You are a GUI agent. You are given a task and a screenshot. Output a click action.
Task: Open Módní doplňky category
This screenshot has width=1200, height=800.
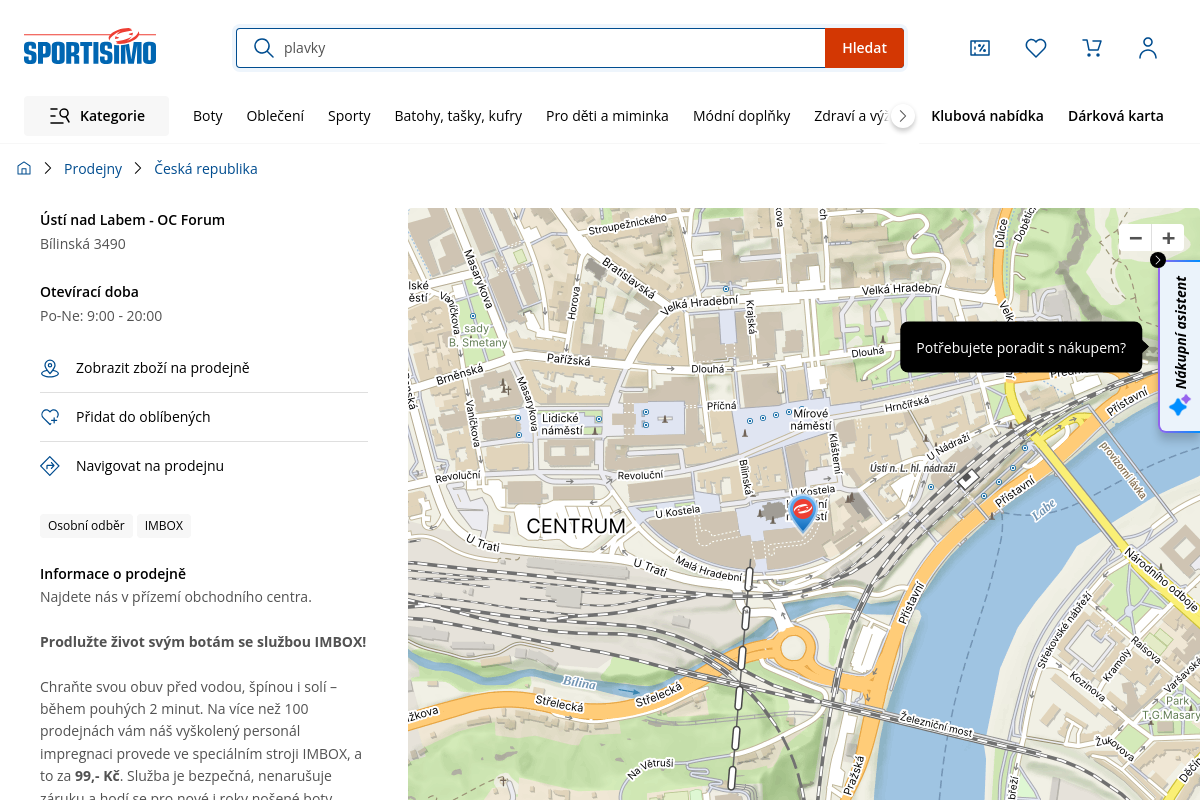tap(742, 116)
